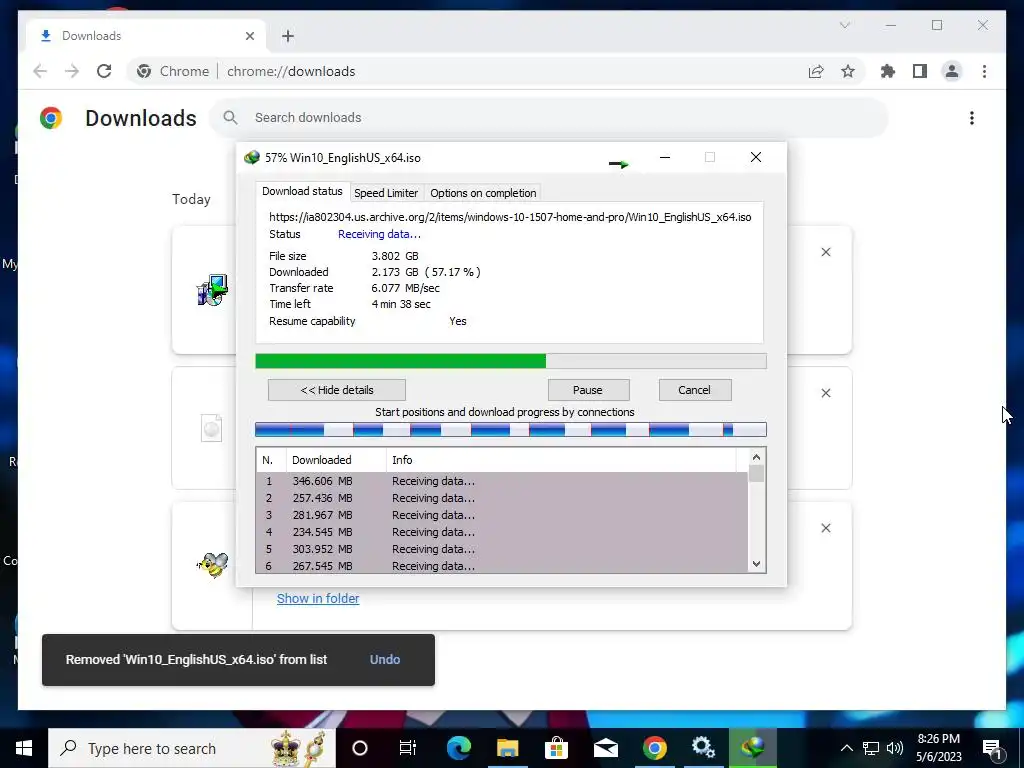Open the Options on completion tab

click(483, 193)
